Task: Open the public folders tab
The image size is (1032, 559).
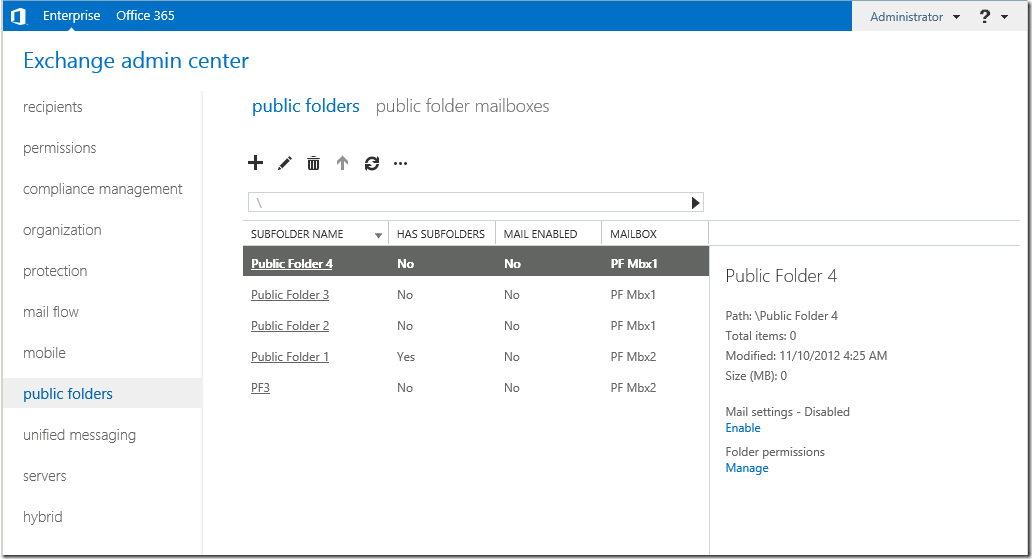Action: pos(306,106)
